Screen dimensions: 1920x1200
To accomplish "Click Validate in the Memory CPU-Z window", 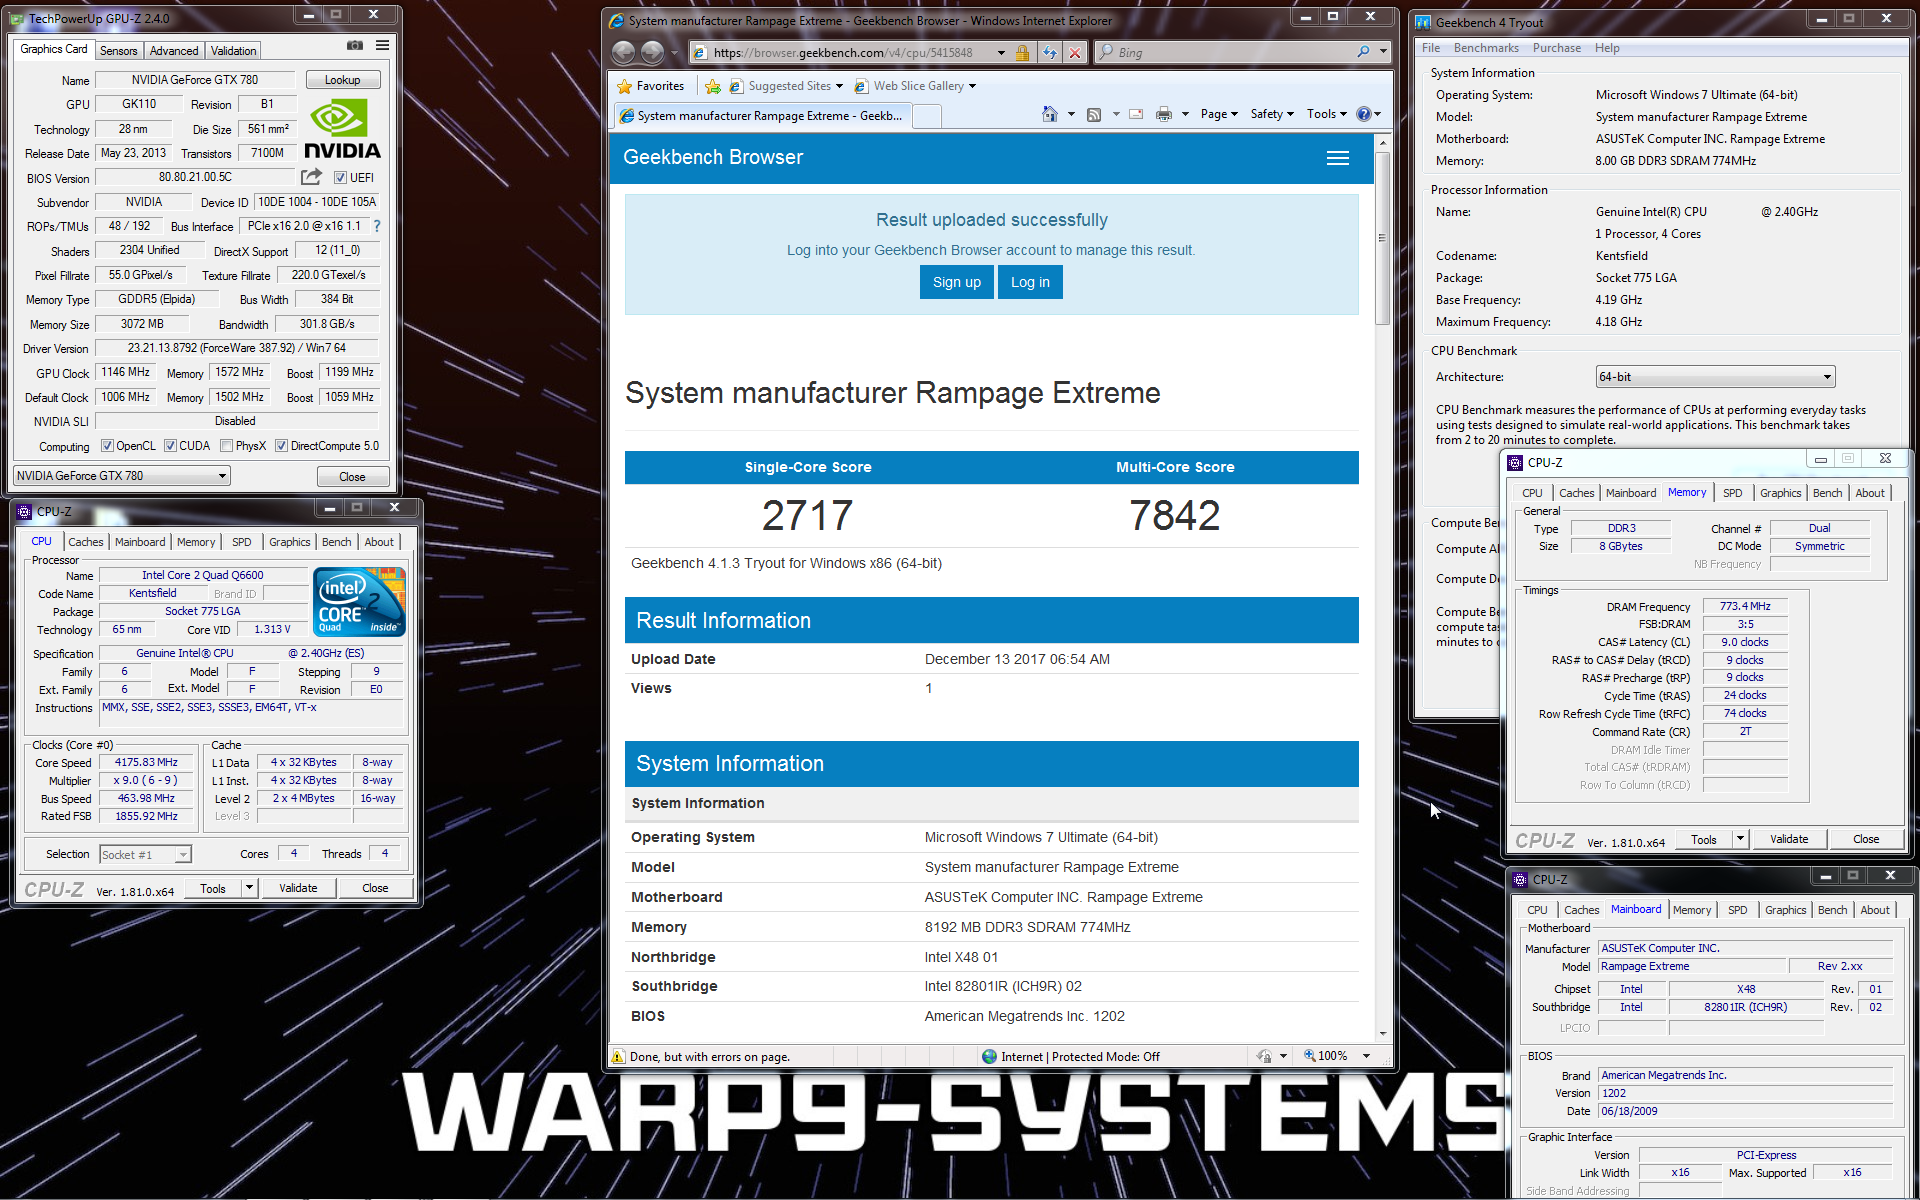I will click(x=1789, y=839).
